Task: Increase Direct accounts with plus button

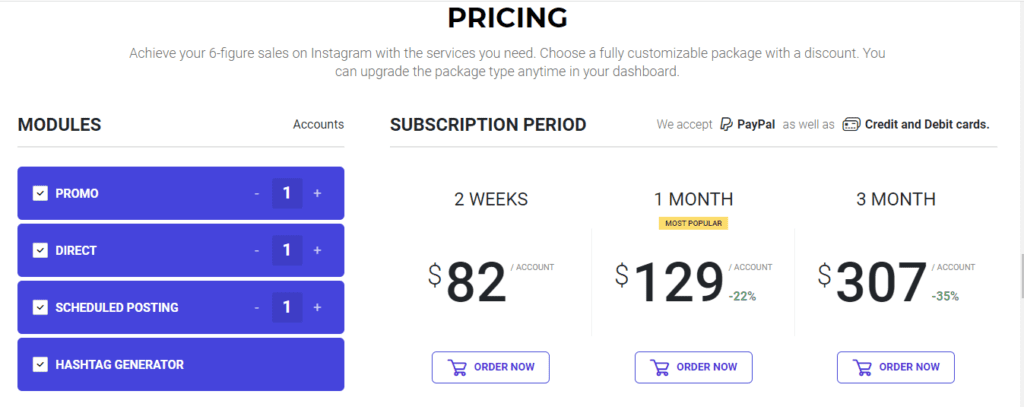Action: (x=317, y=250)
